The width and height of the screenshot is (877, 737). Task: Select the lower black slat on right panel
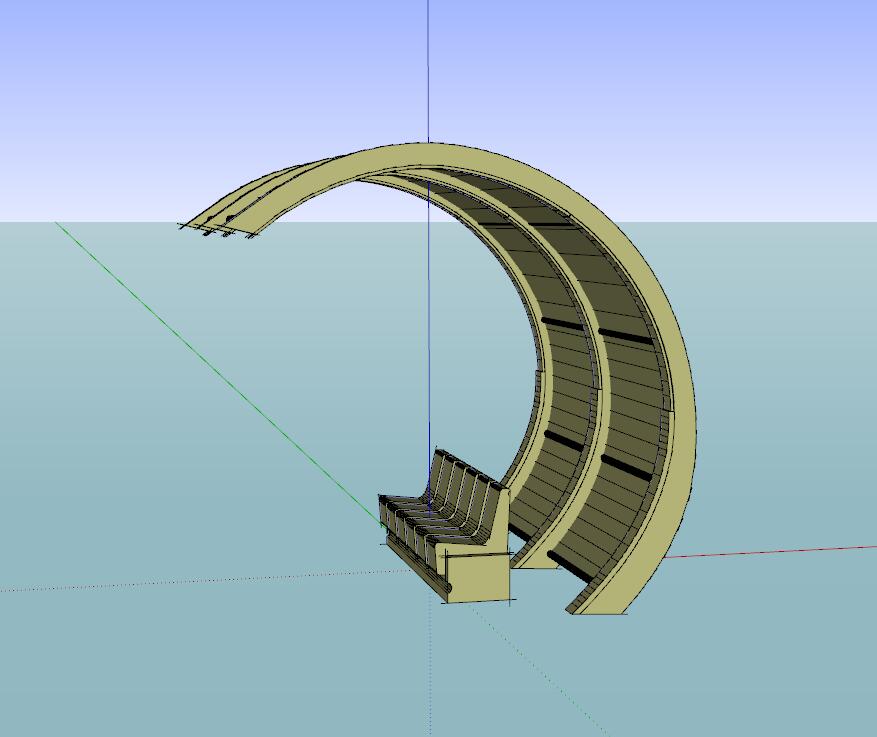(x=624, y=466)
